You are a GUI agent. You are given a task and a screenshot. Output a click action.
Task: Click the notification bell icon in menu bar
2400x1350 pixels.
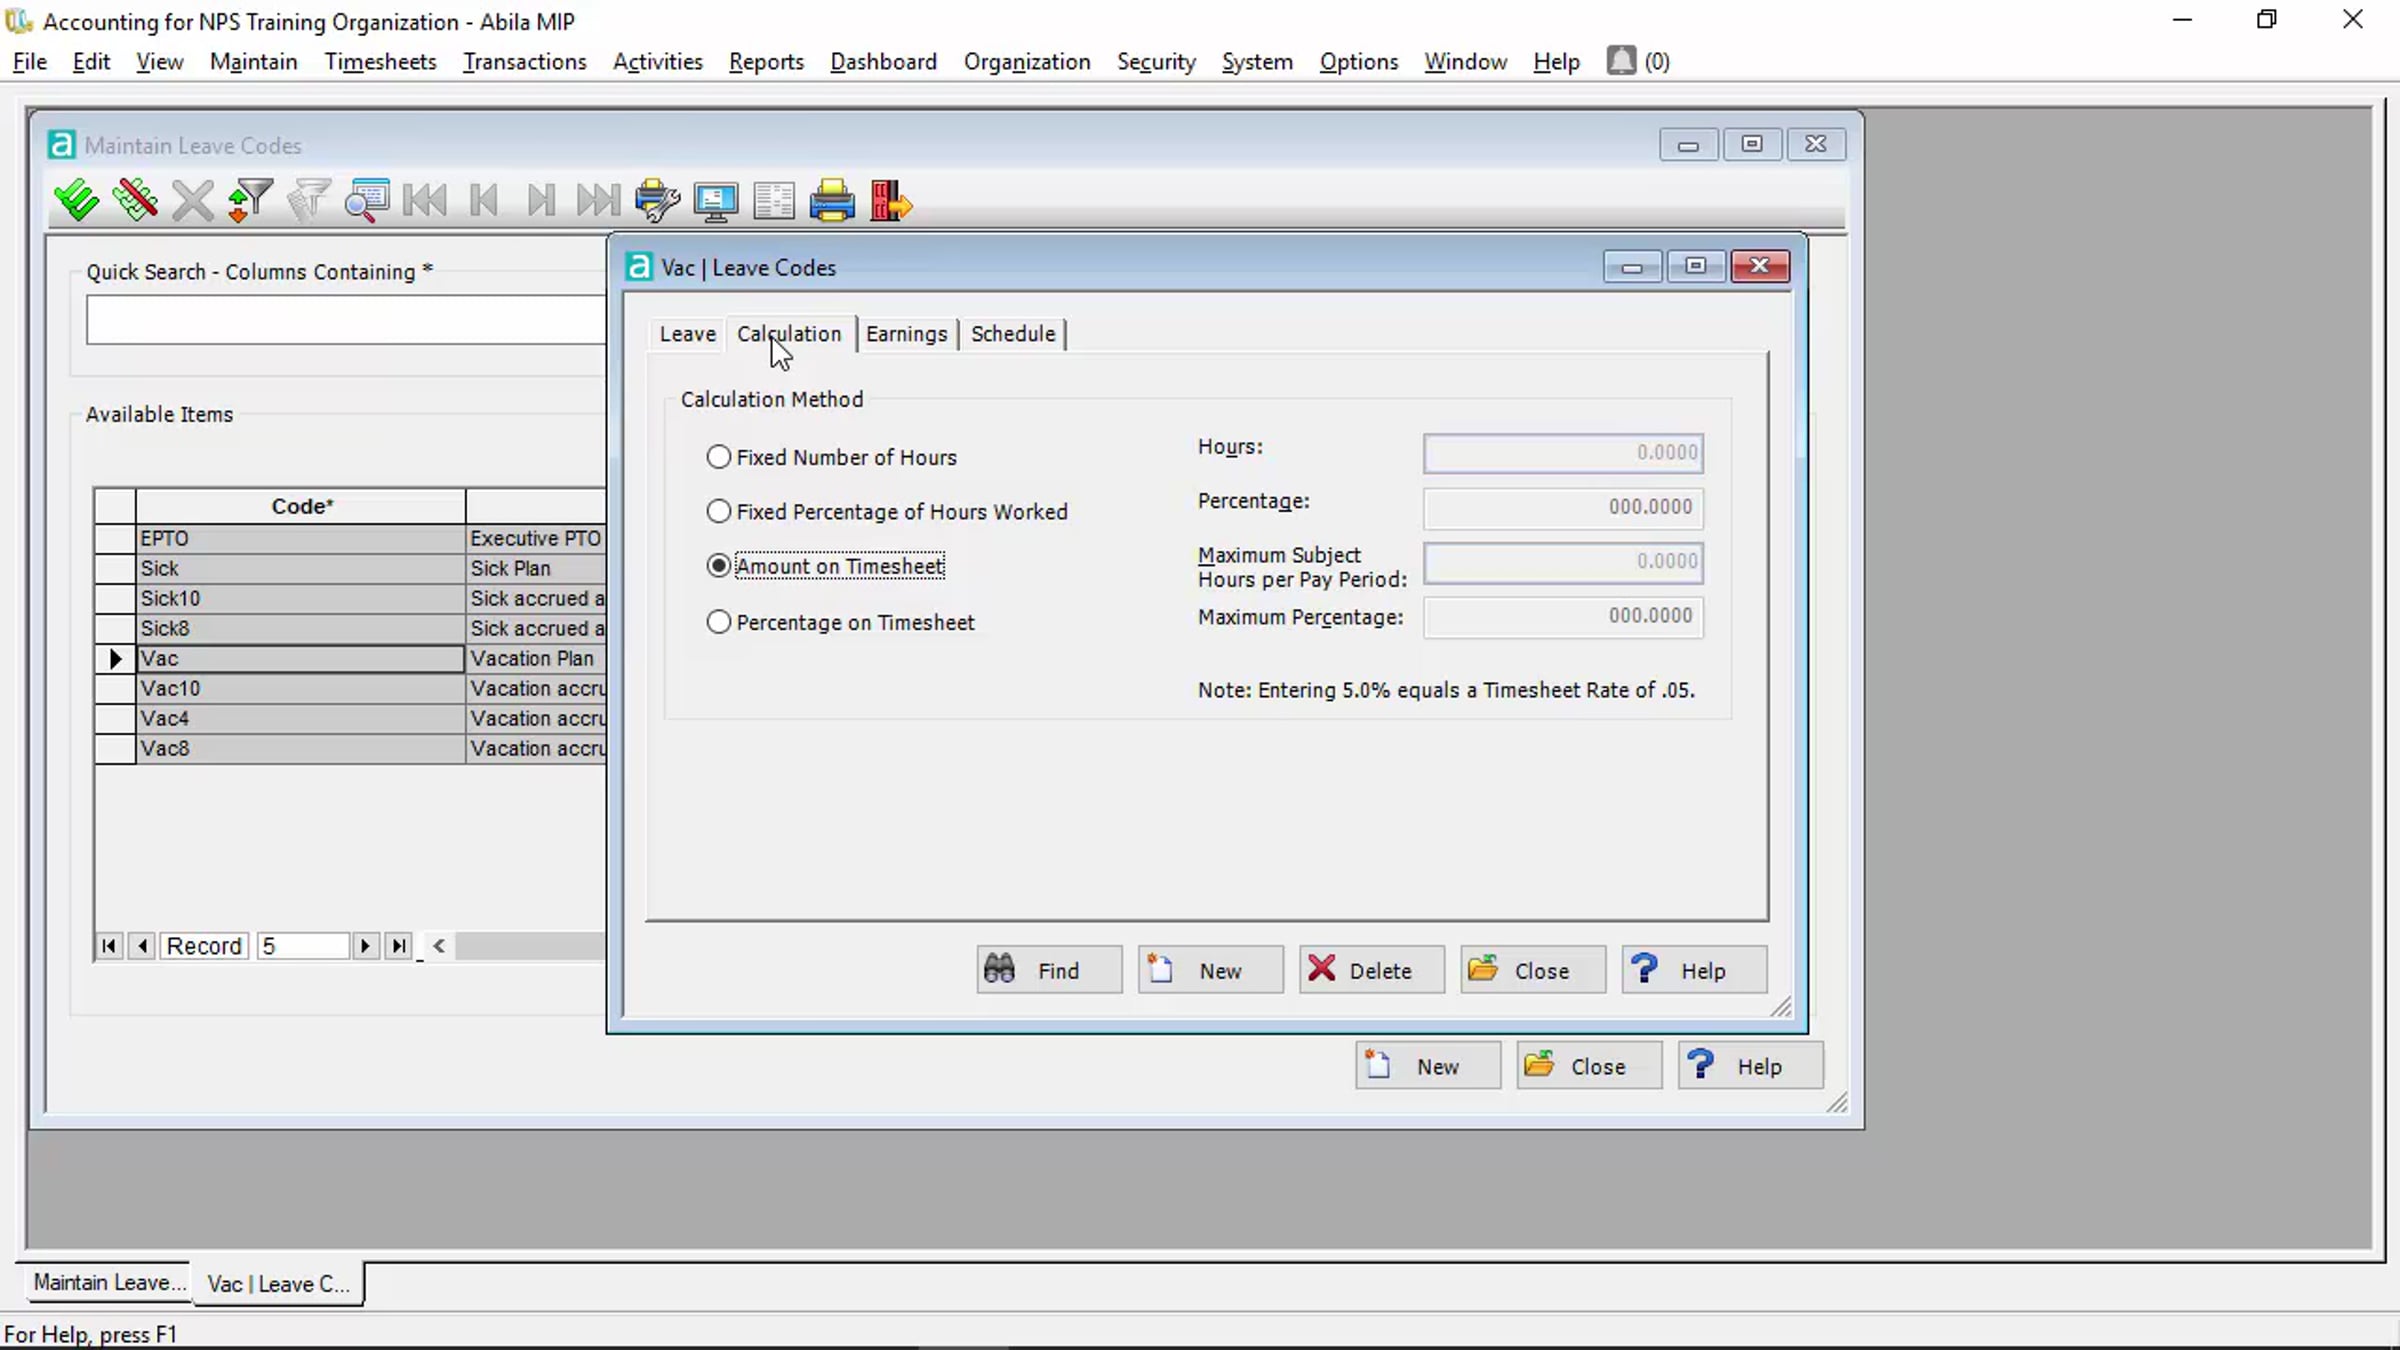pos(1621,61)
